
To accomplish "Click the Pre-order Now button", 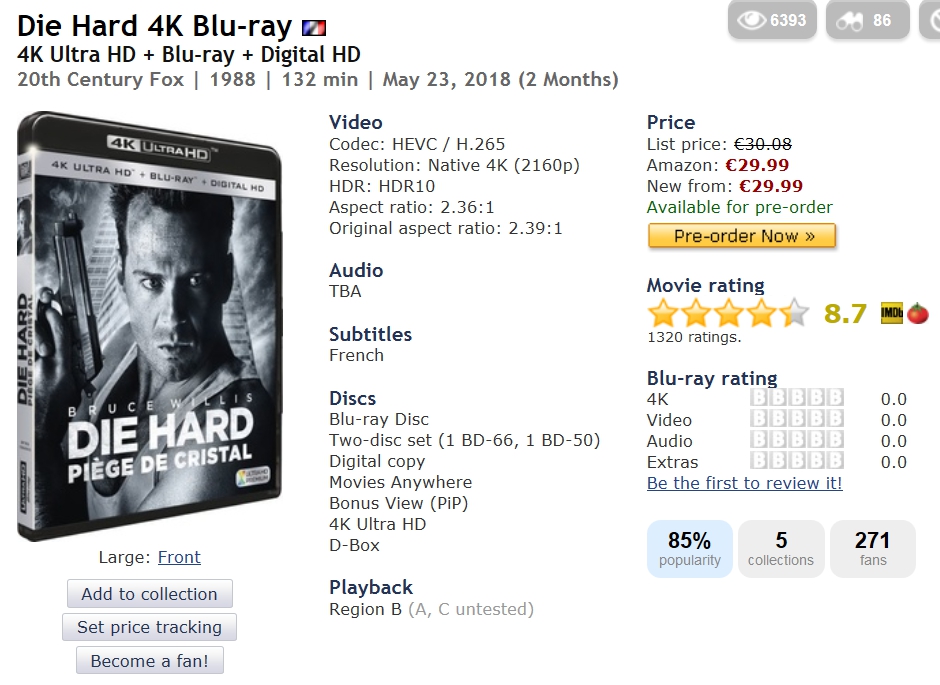I will [x=742, y=236].
